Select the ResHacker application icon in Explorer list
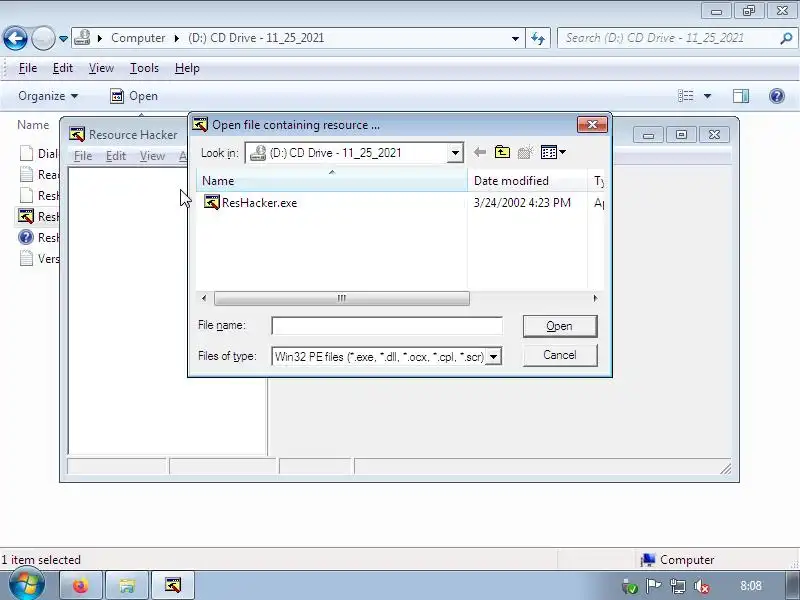 click(x=26, y=216)
